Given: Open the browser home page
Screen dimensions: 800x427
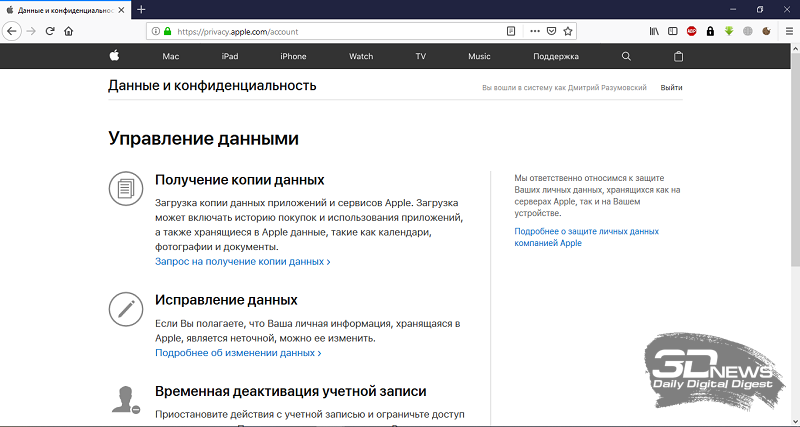Looking at the screenshot, I should coord(68,31).
